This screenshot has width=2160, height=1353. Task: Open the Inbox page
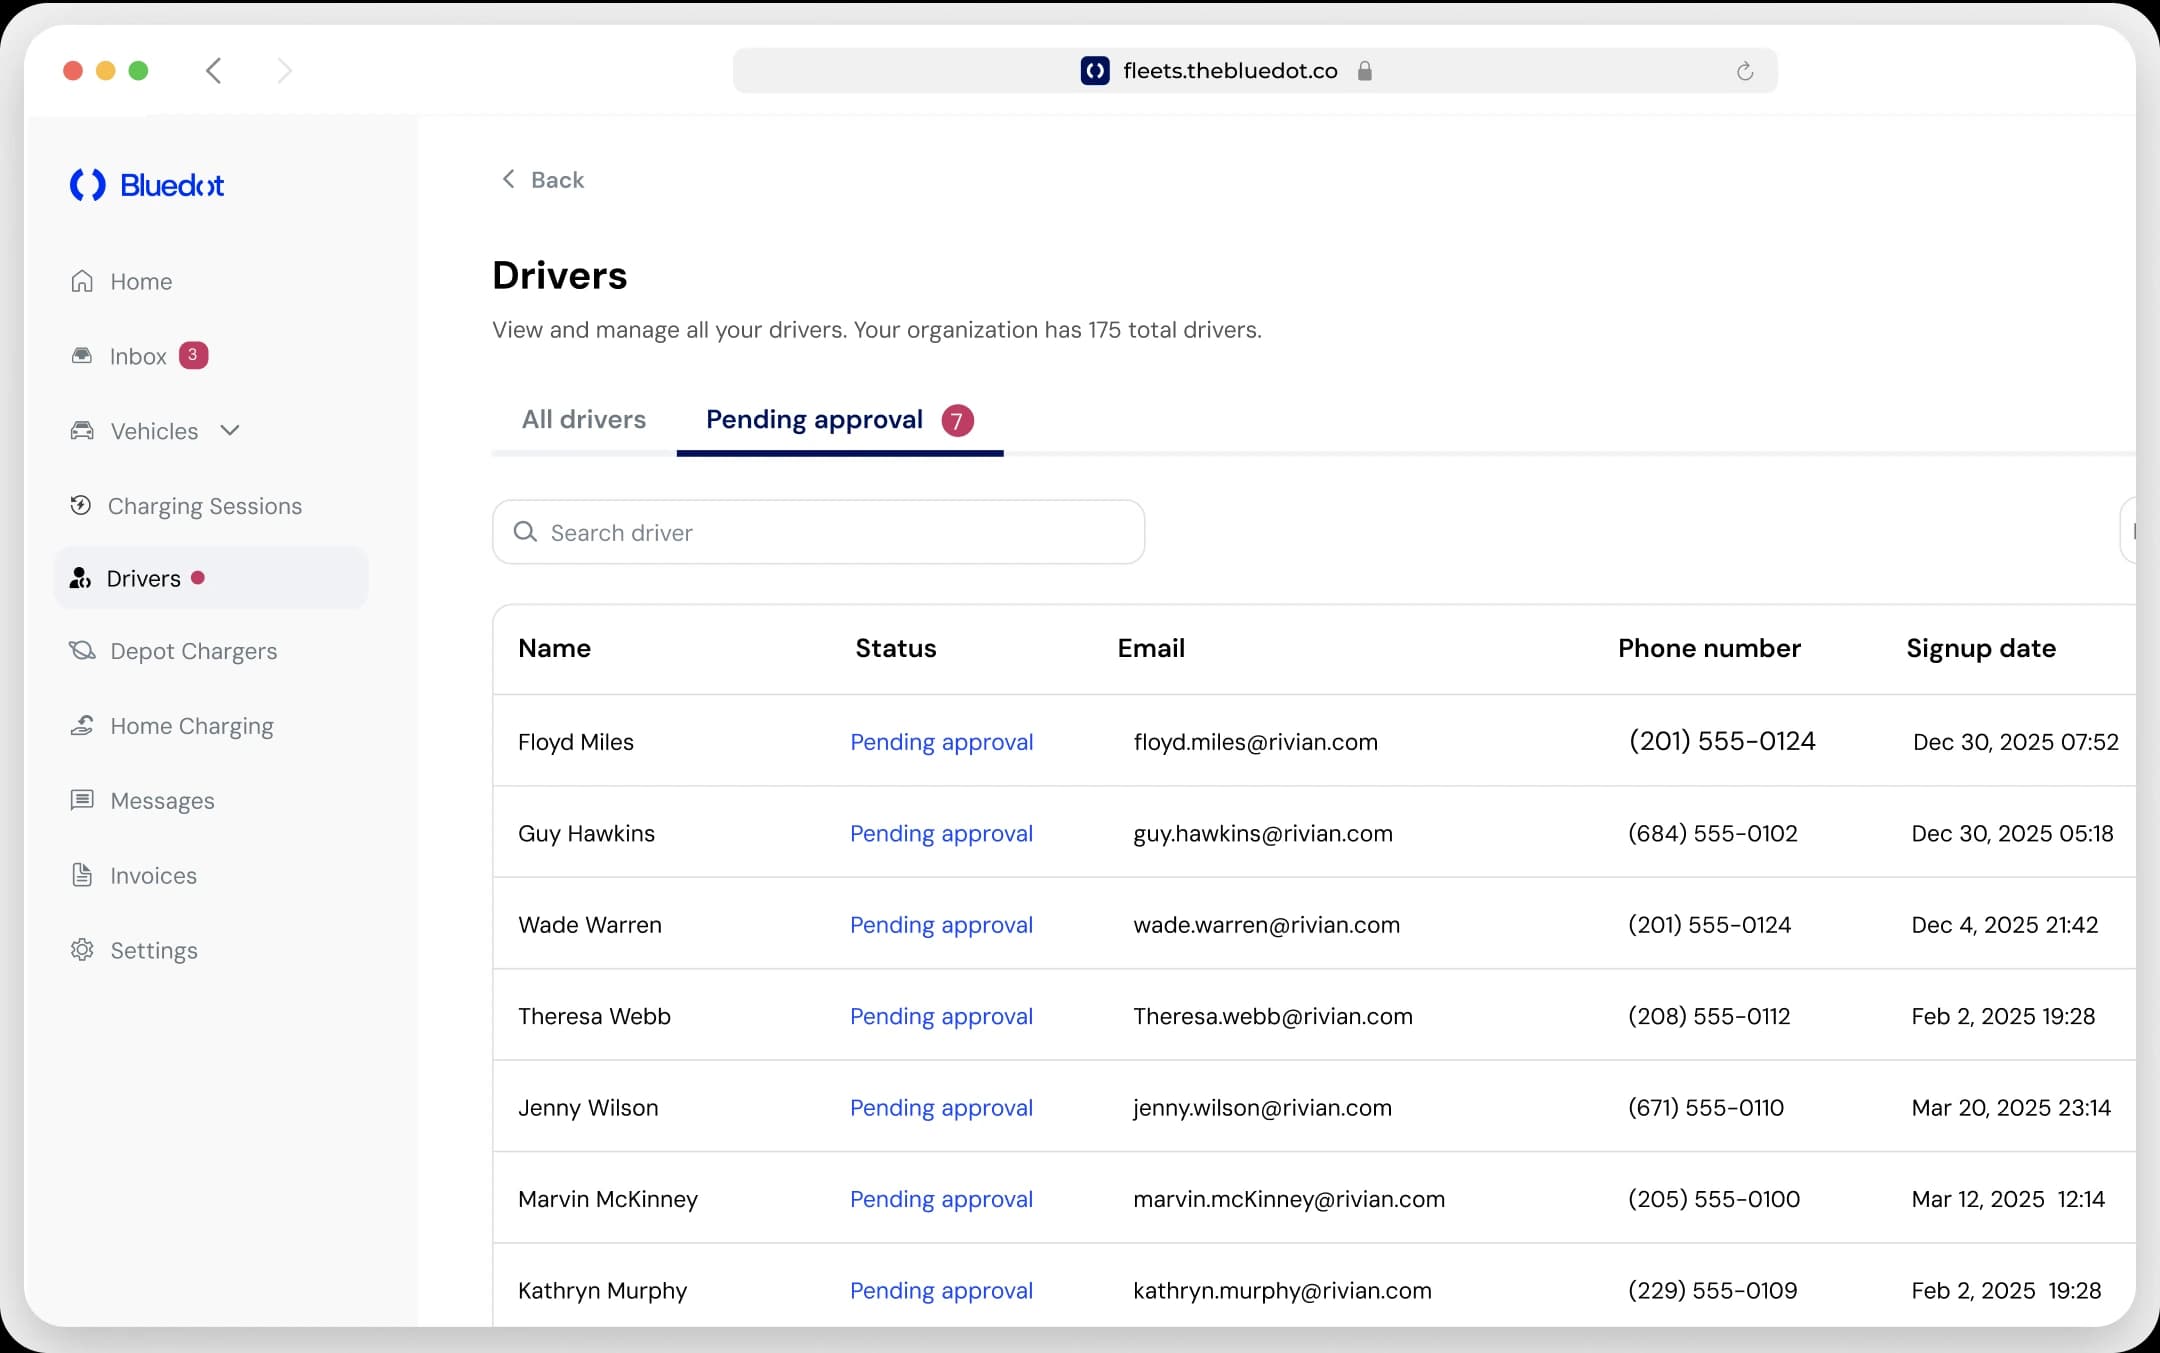138,357
